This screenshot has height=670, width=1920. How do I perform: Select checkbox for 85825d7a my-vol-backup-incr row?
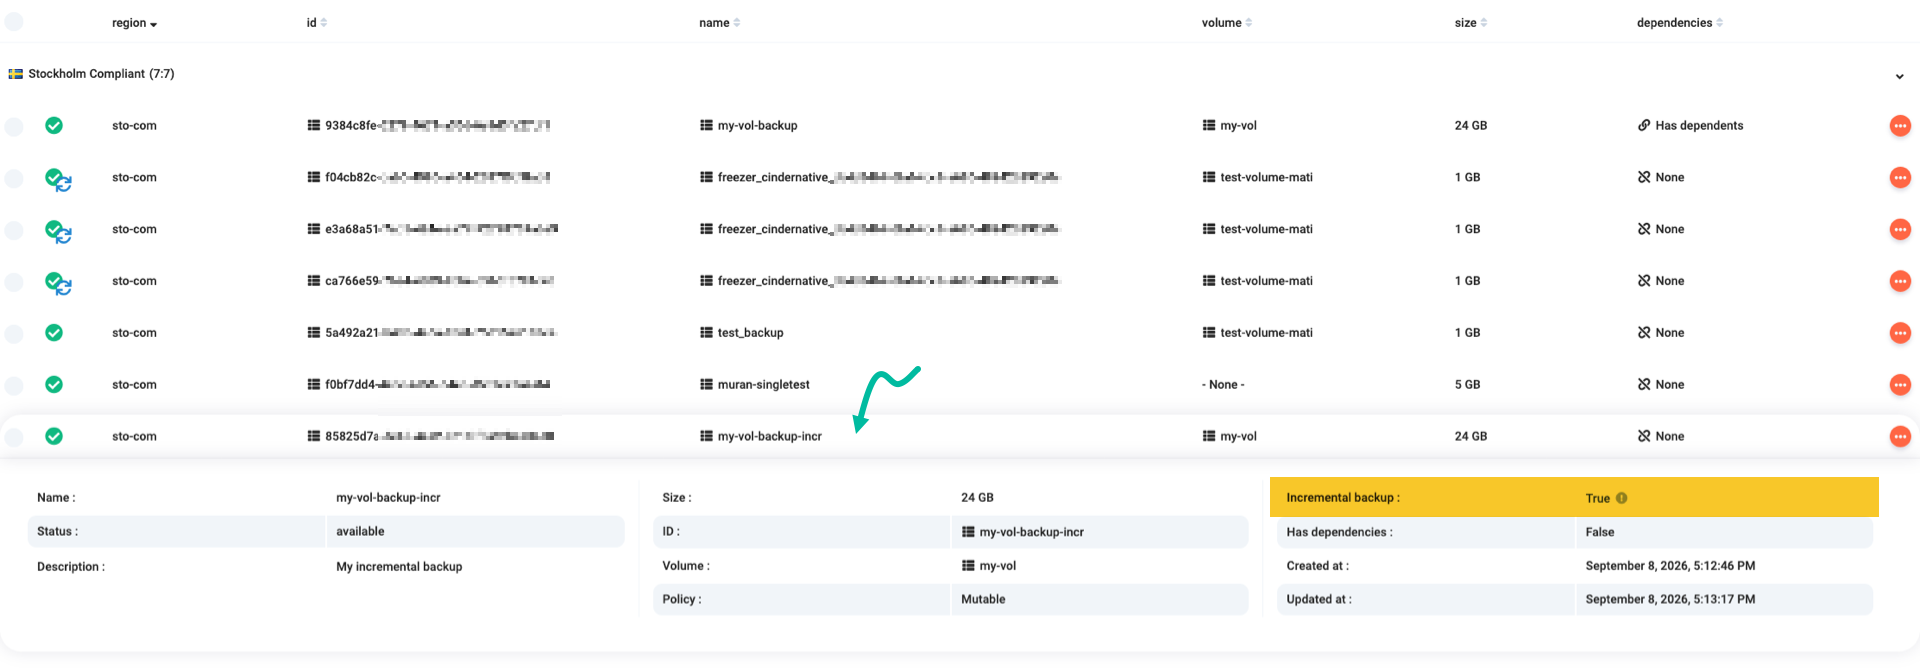click(x=14, y=438)
